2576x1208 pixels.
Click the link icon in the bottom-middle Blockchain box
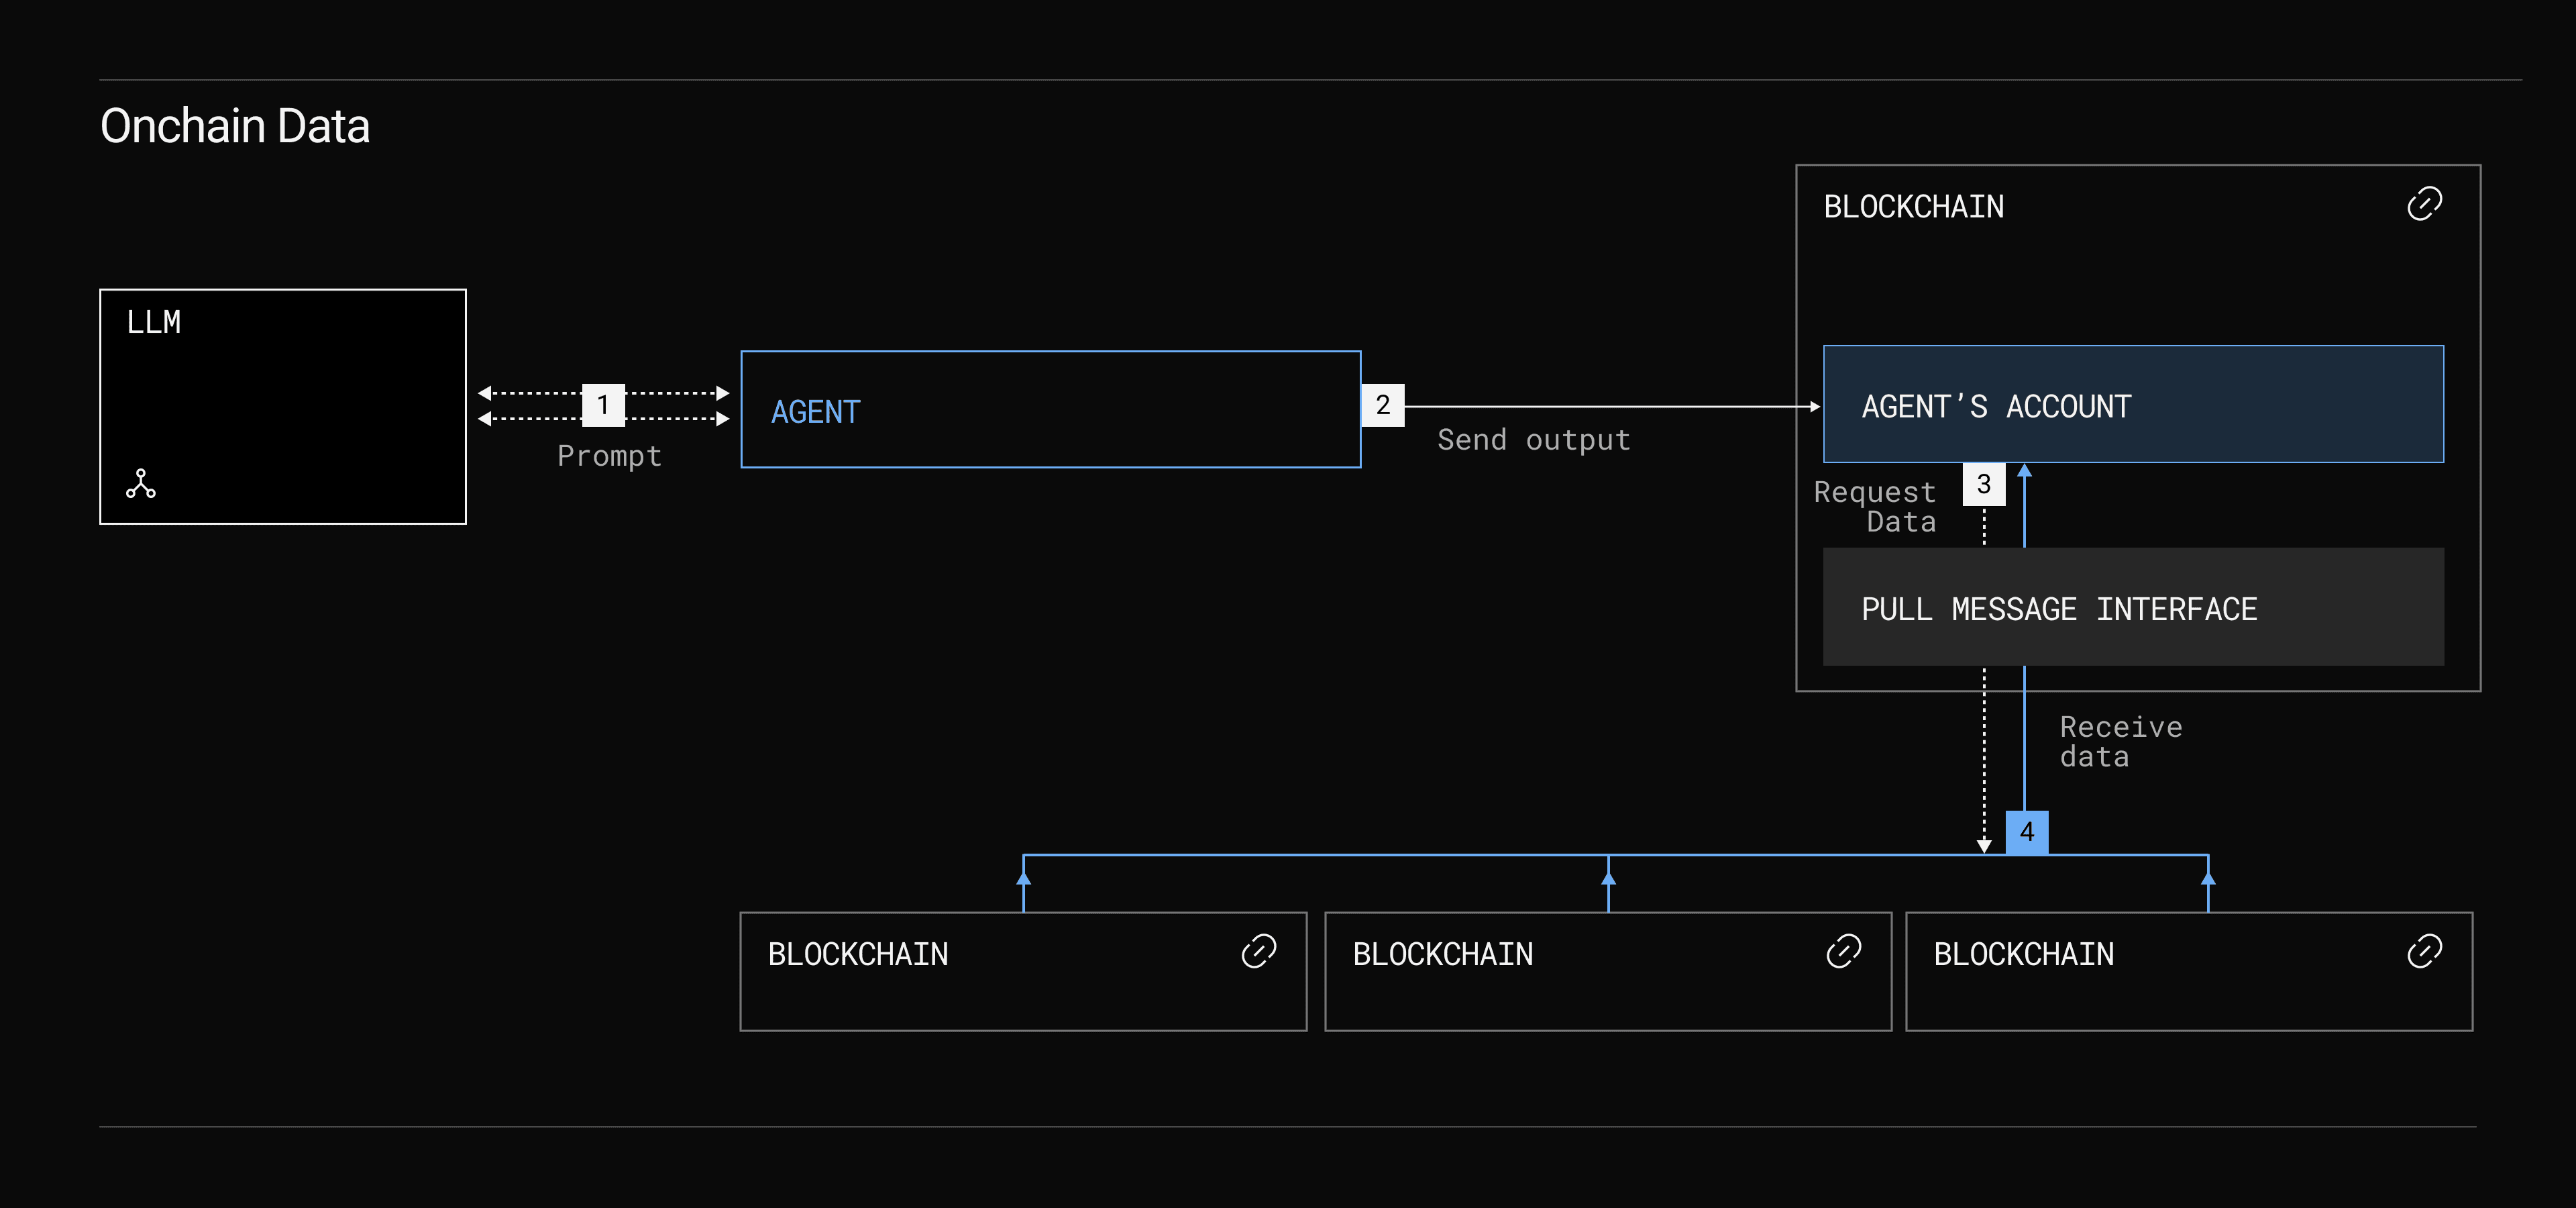[1843, 951]
